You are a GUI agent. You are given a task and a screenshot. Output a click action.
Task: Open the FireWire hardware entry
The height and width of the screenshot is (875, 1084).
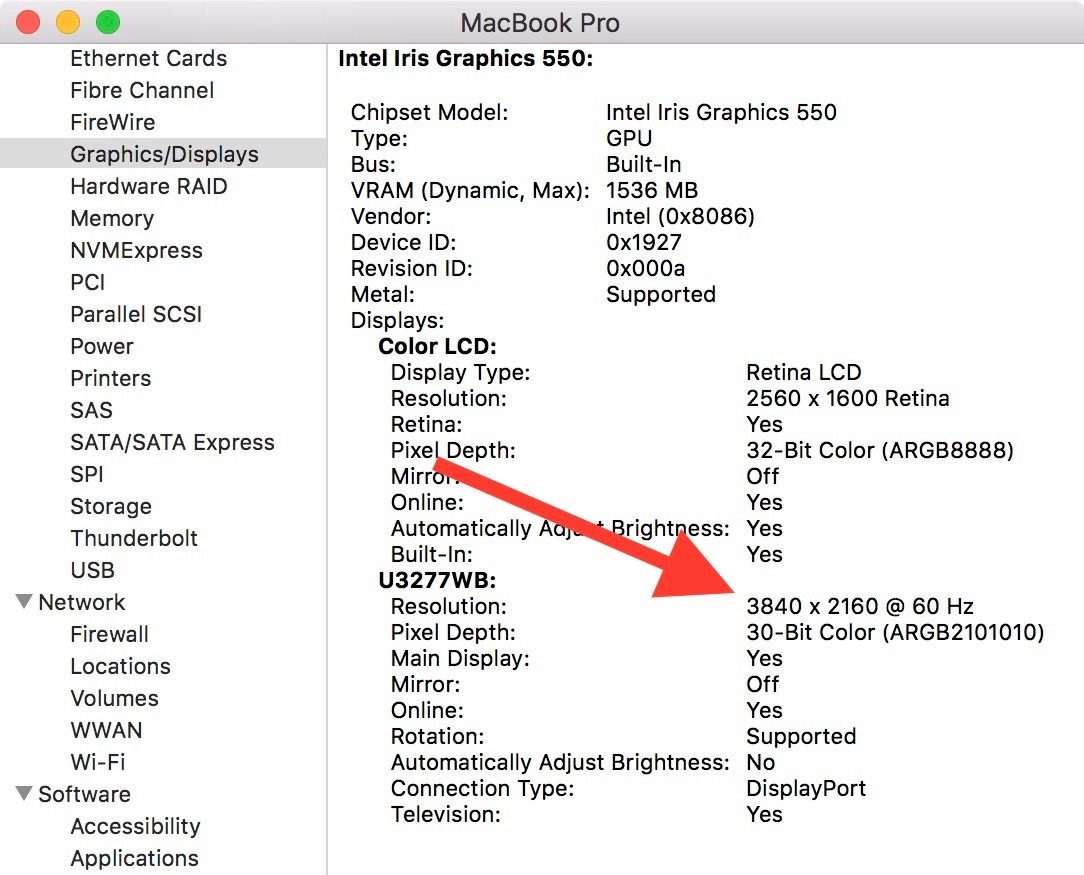113,122
